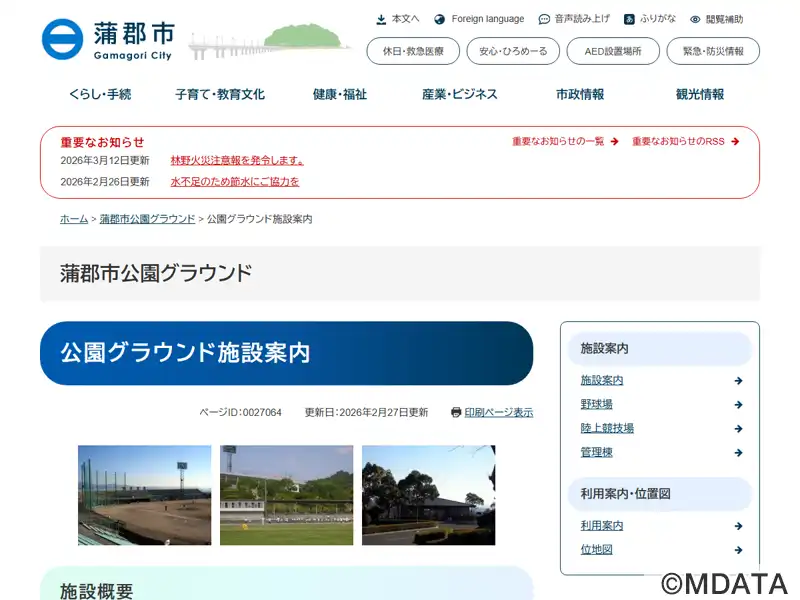Click the red arrow beside 重要なお知らせのRSS

click(x=735, y=142)
